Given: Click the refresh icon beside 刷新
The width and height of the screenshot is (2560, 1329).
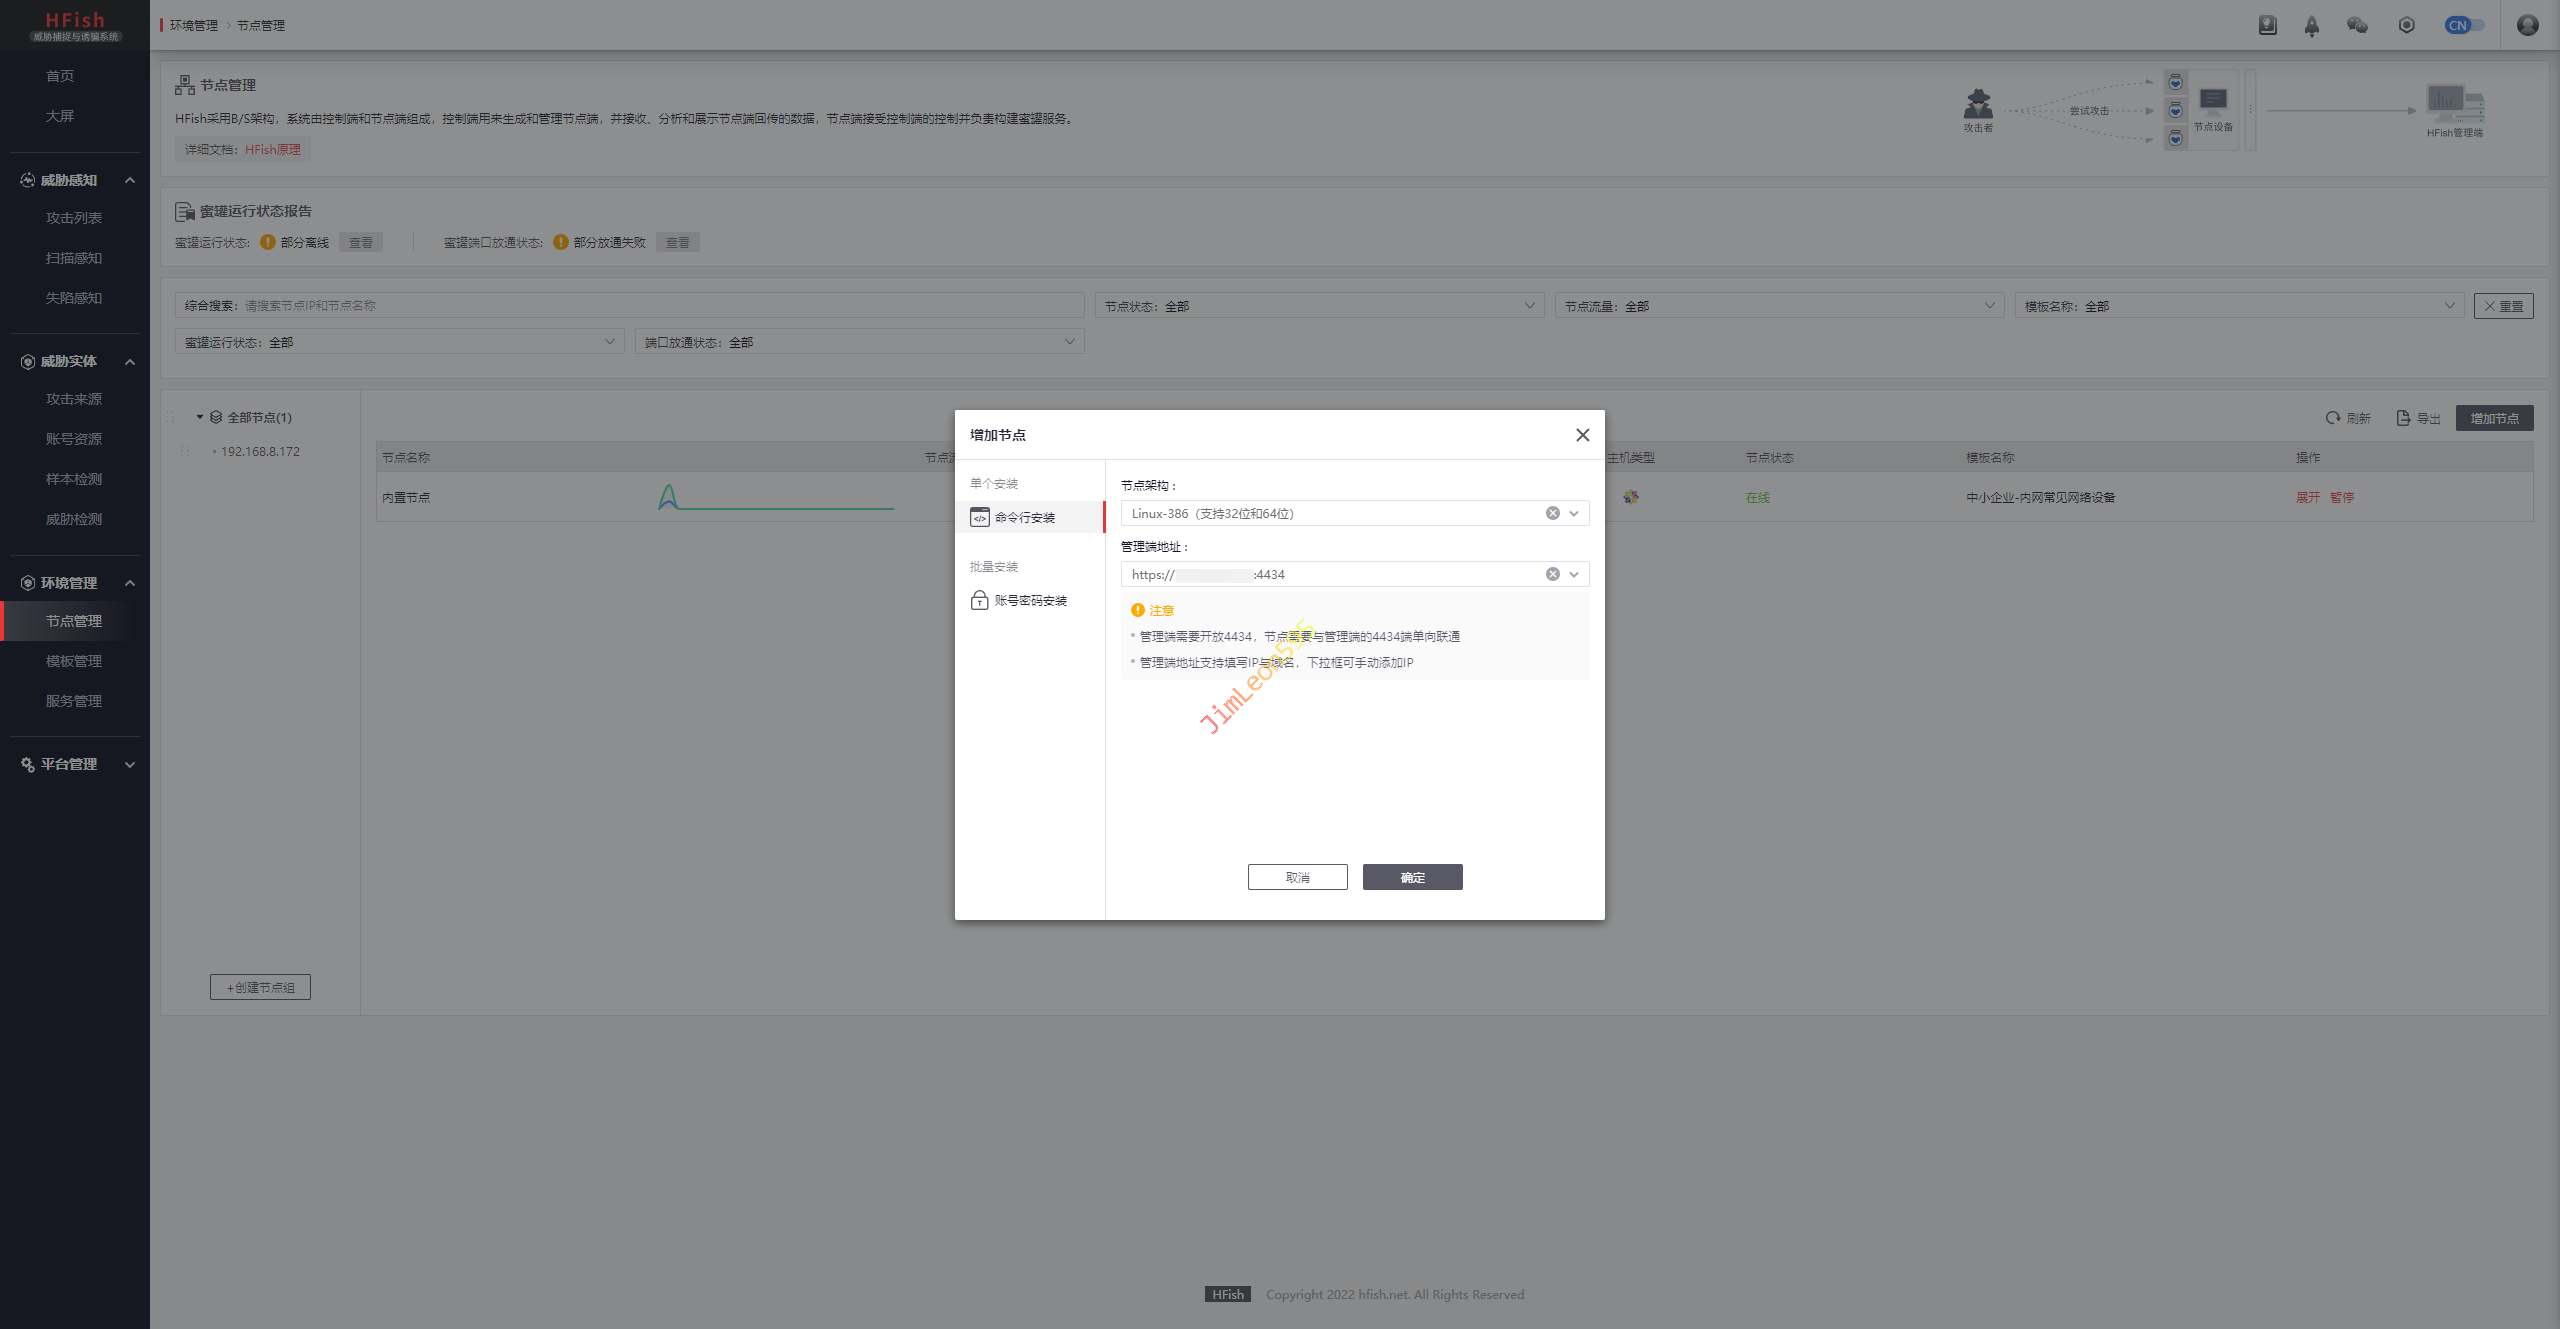Looking at the screenshot, I should pos(2332,418).
